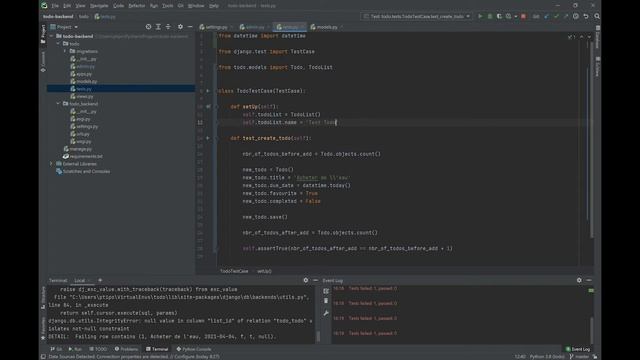Click the profiler icon in toolbar
Screen dimensions: 640x360
[509, 16]
